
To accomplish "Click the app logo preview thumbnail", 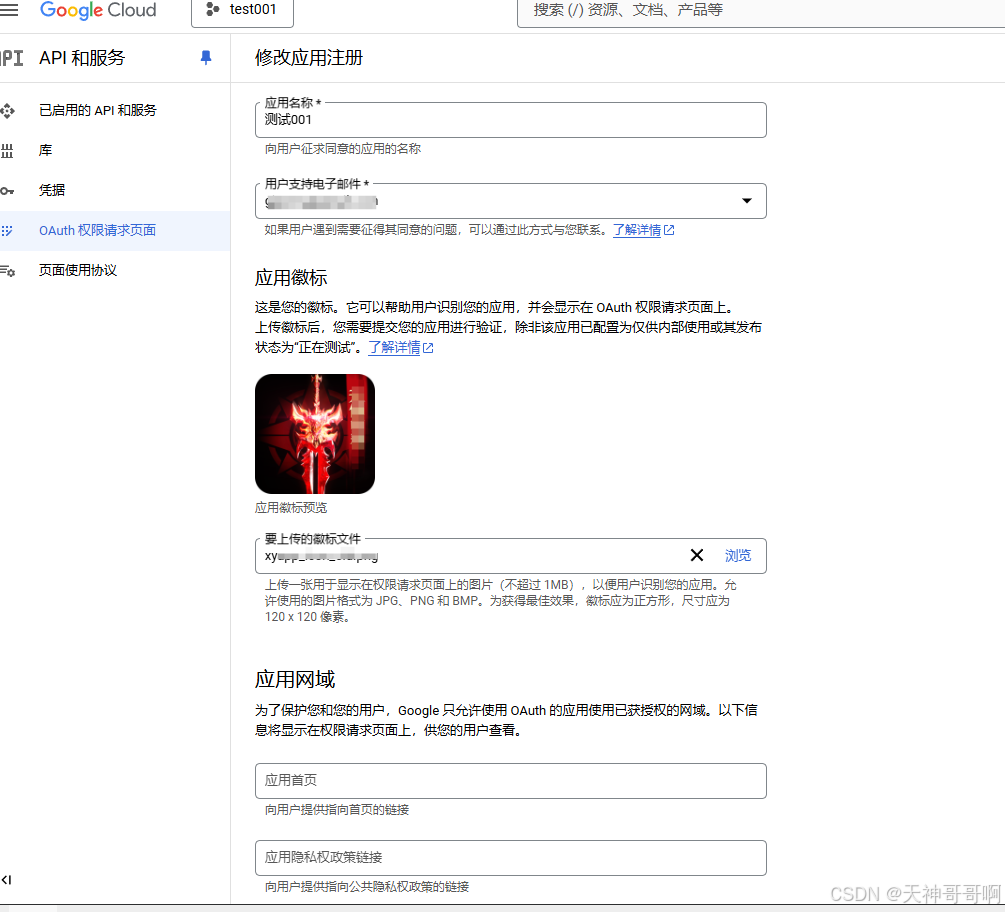I will 315,434.
